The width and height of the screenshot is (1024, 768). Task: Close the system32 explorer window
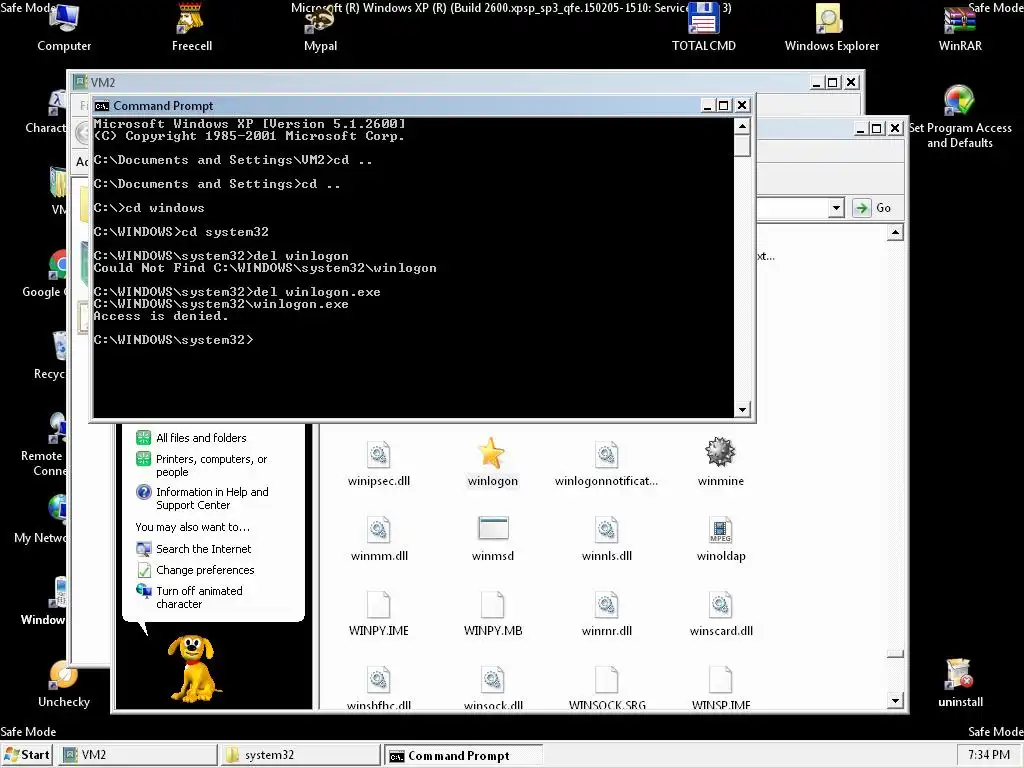pos(895,128)
